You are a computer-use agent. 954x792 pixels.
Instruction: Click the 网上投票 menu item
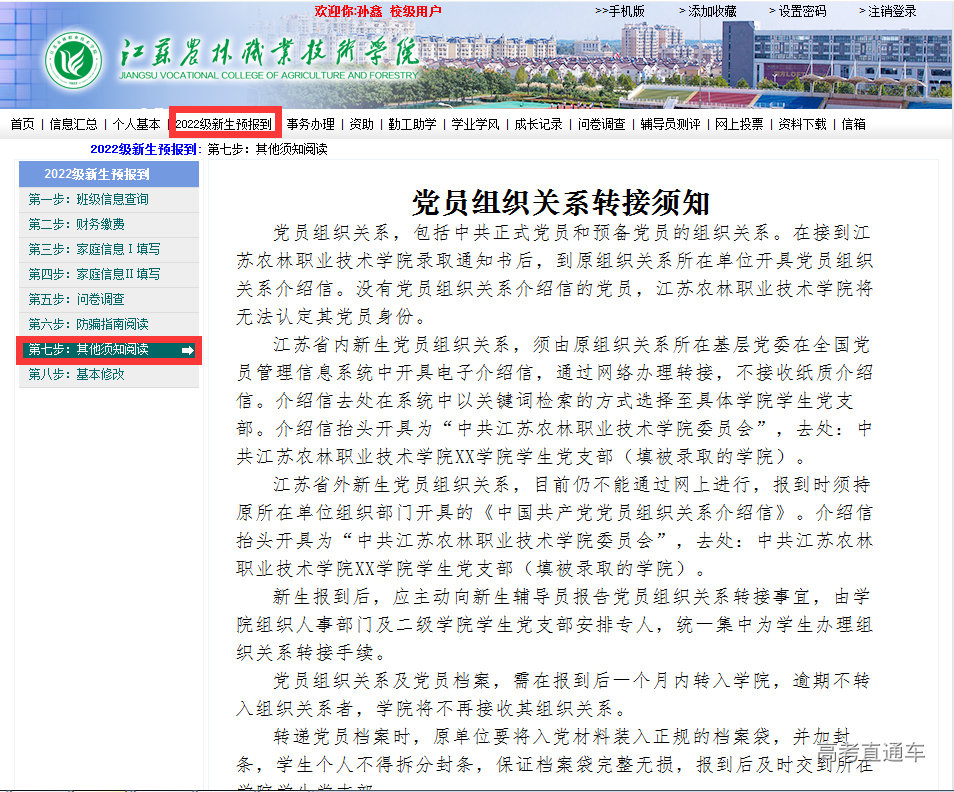pos(739,124)
